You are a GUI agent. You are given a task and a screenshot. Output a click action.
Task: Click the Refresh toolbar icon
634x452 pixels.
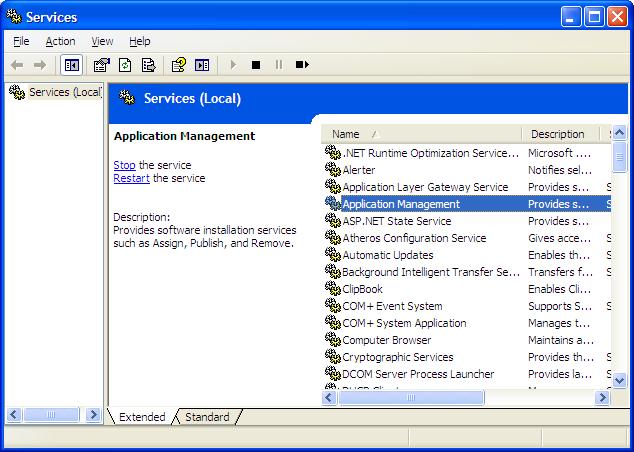[x=125, y=65]
